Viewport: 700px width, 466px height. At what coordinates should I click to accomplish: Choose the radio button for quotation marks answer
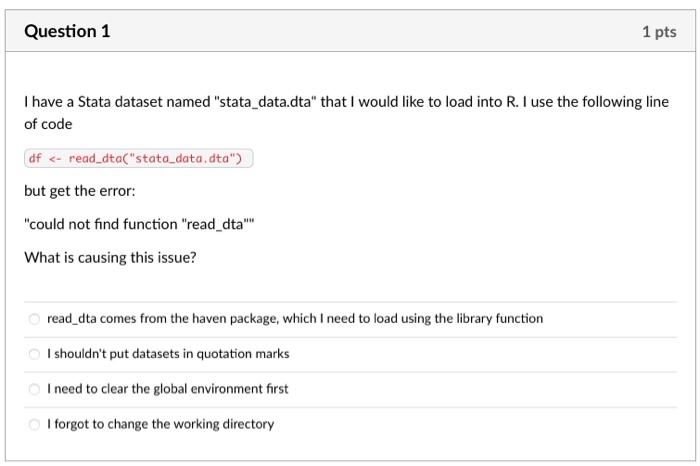pyautogui.click(x=33, y=354)
